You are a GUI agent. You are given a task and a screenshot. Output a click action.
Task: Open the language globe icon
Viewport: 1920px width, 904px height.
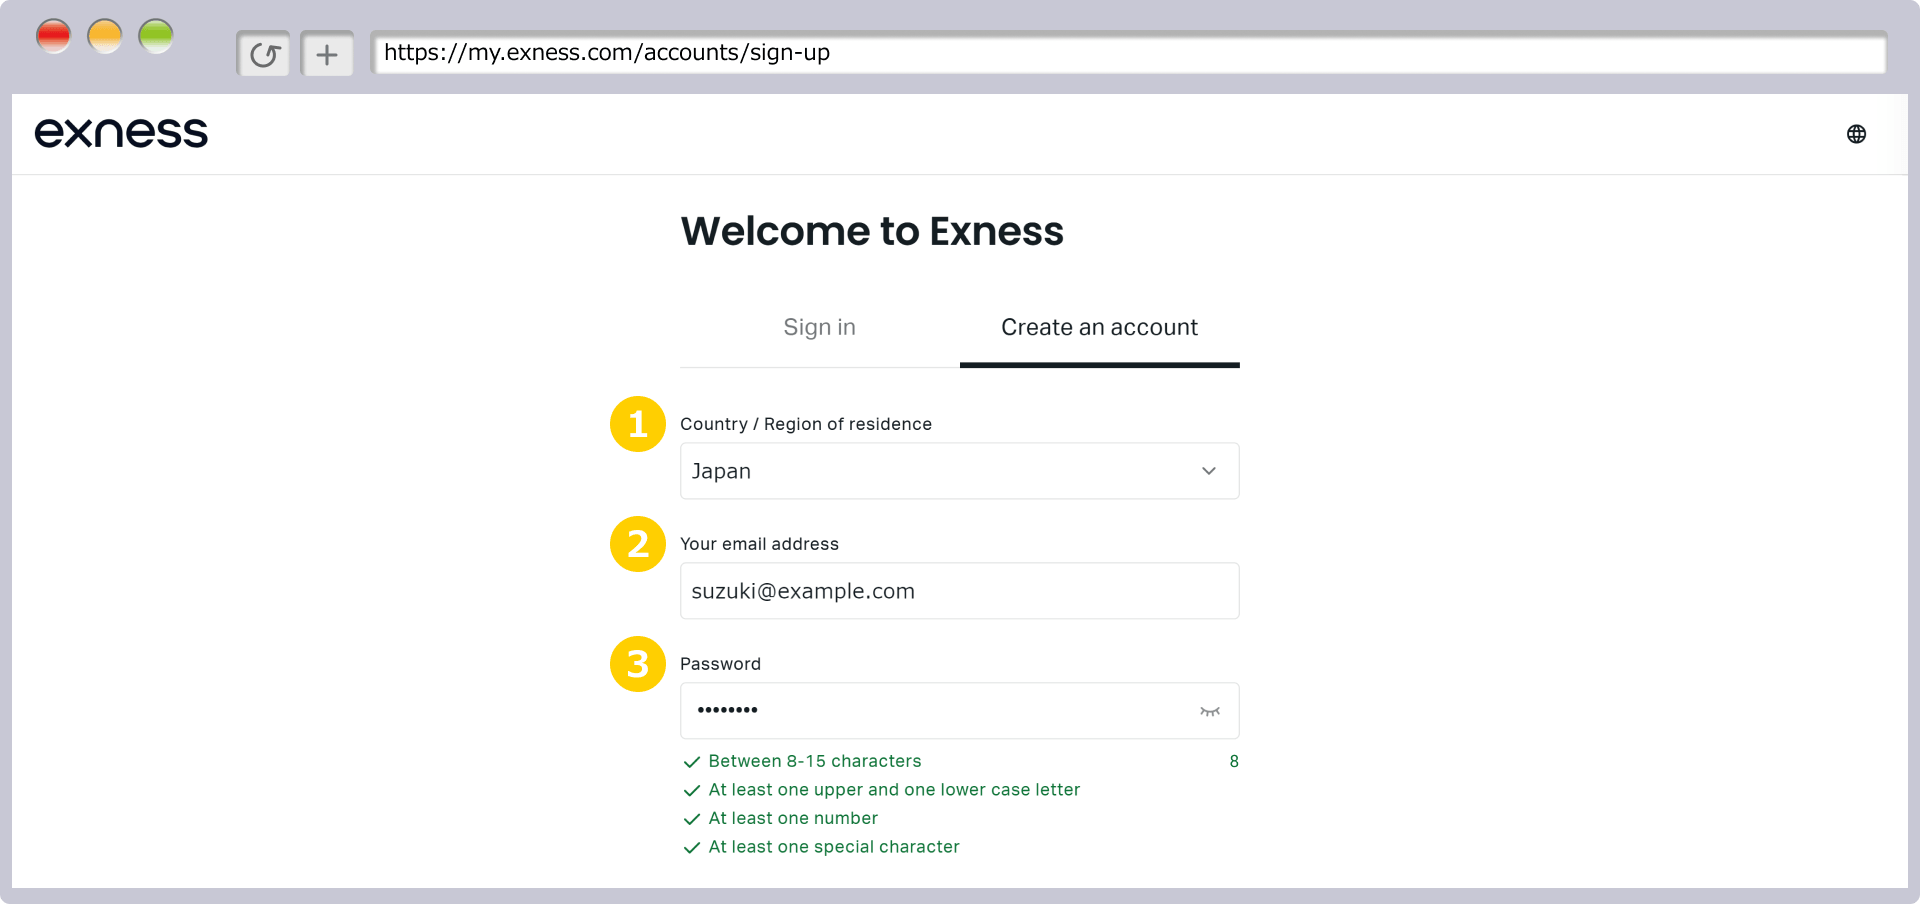pyautogui.click(x=1856, y=134)
